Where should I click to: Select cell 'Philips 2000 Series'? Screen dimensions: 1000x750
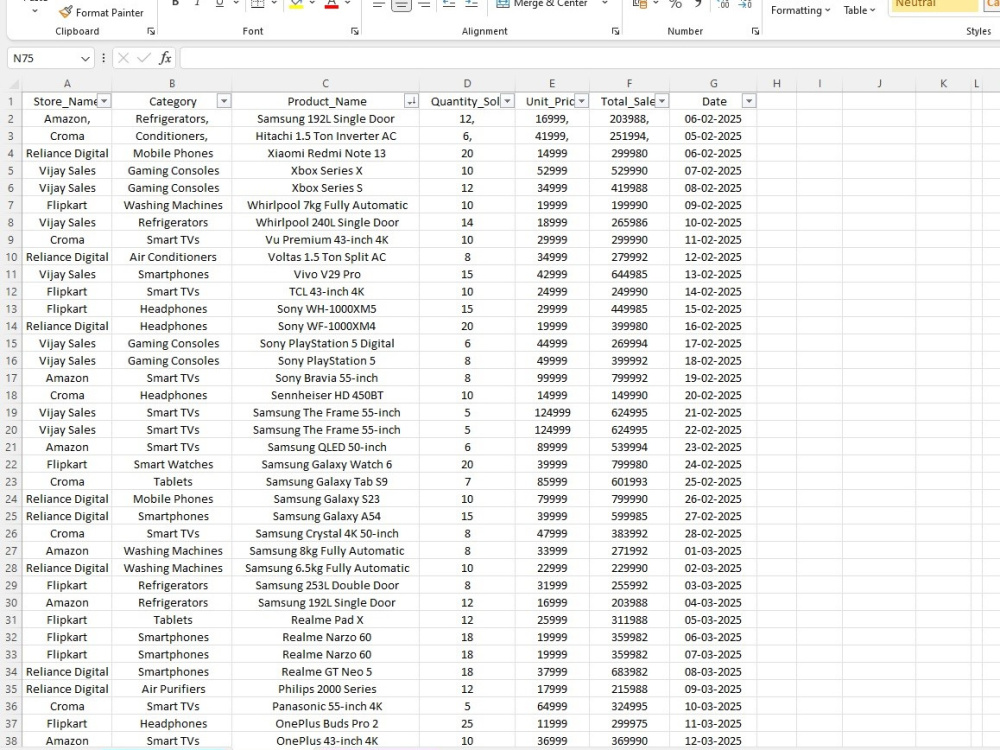click(326, 689)
